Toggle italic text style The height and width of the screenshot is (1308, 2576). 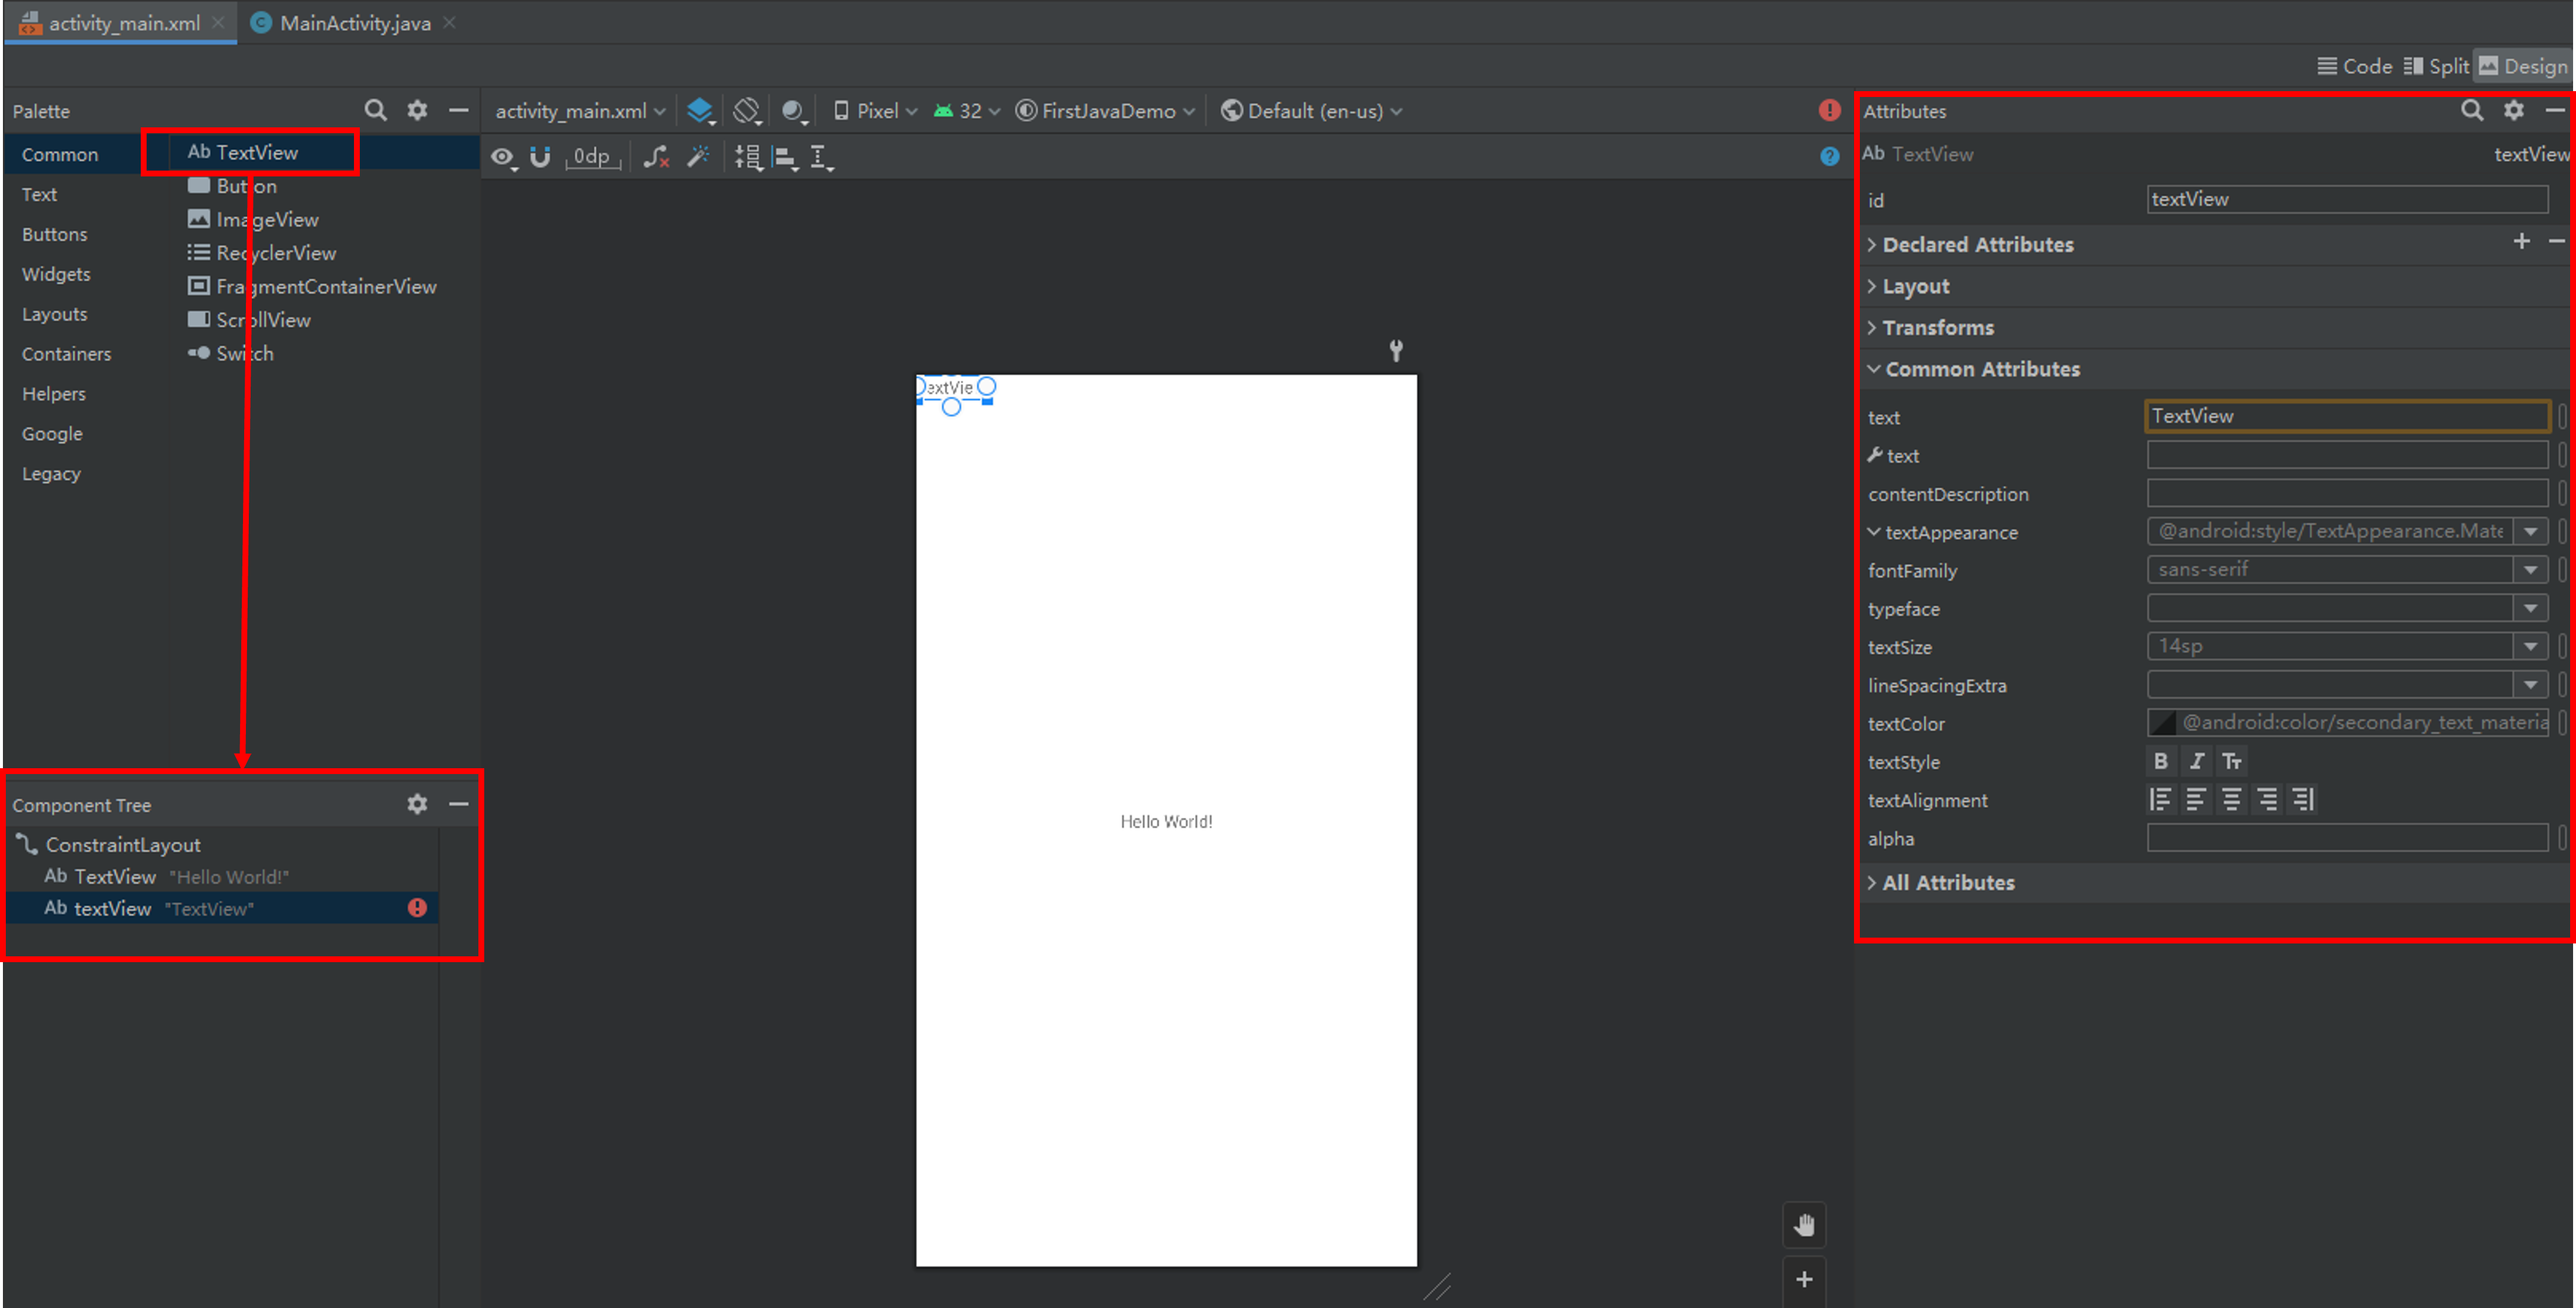coord(2196,761)
